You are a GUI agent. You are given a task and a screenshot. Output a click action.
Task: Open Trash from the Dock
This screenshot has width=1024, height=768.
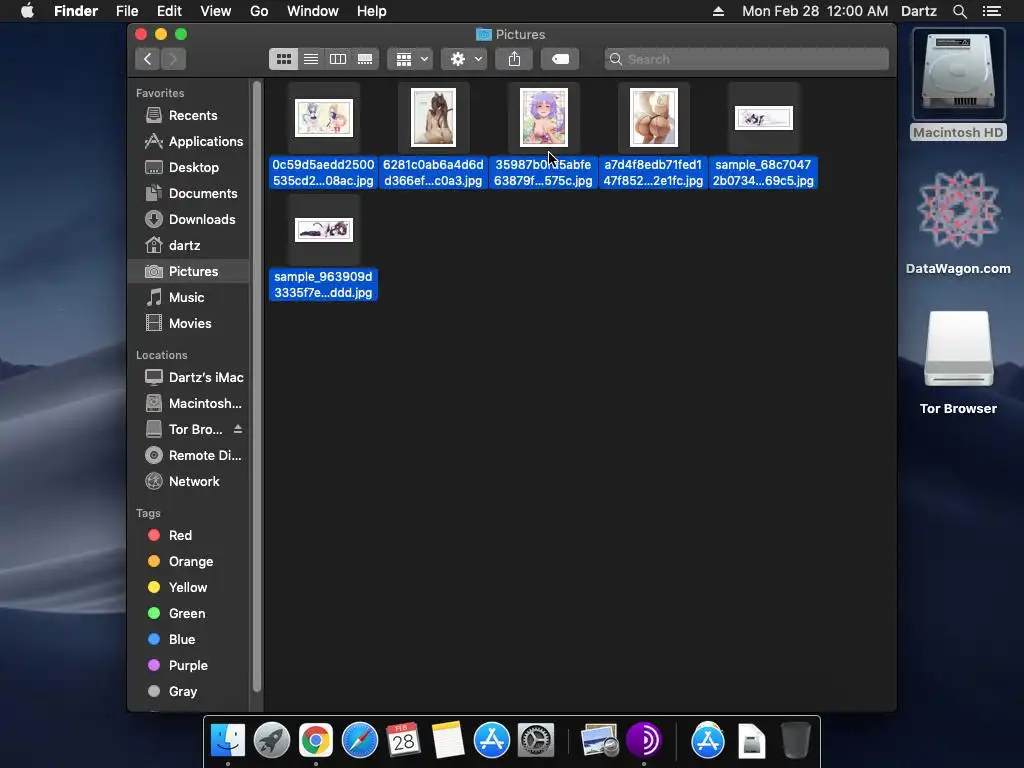(795, 741)
